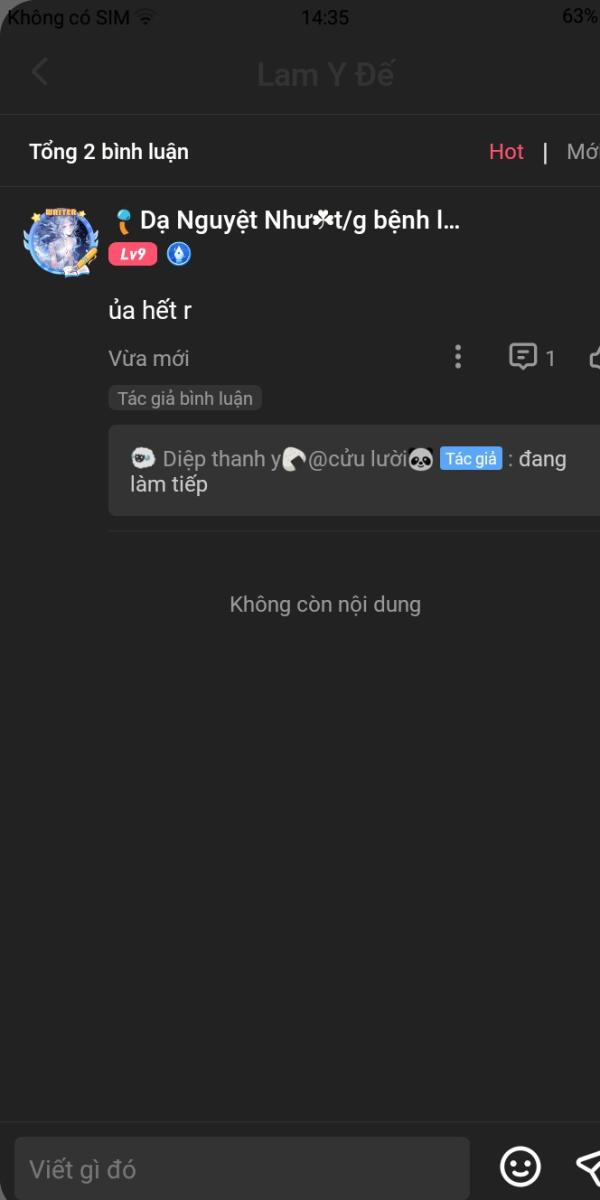This screenshot has height=1200, width=600.
Task: Focus the 'Viết gì đó' comment field
Action: (x=242, y=1168)
